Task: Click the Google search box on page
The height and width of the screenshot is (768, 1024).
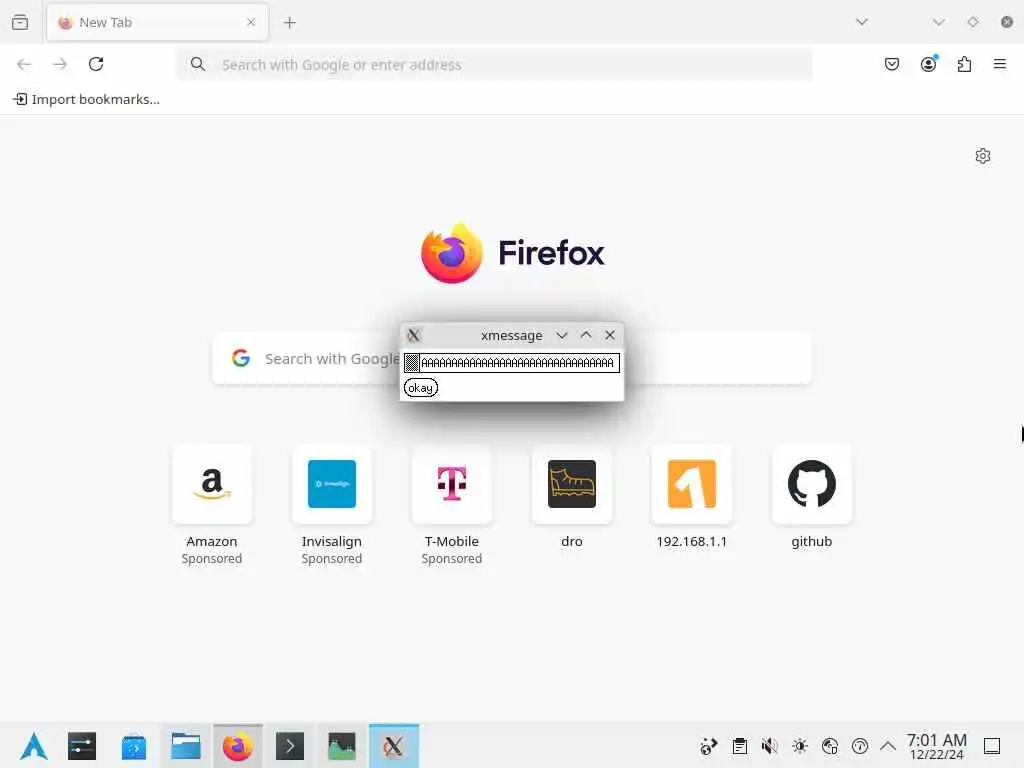Action: pyautogui.click(x=512, y=359)
